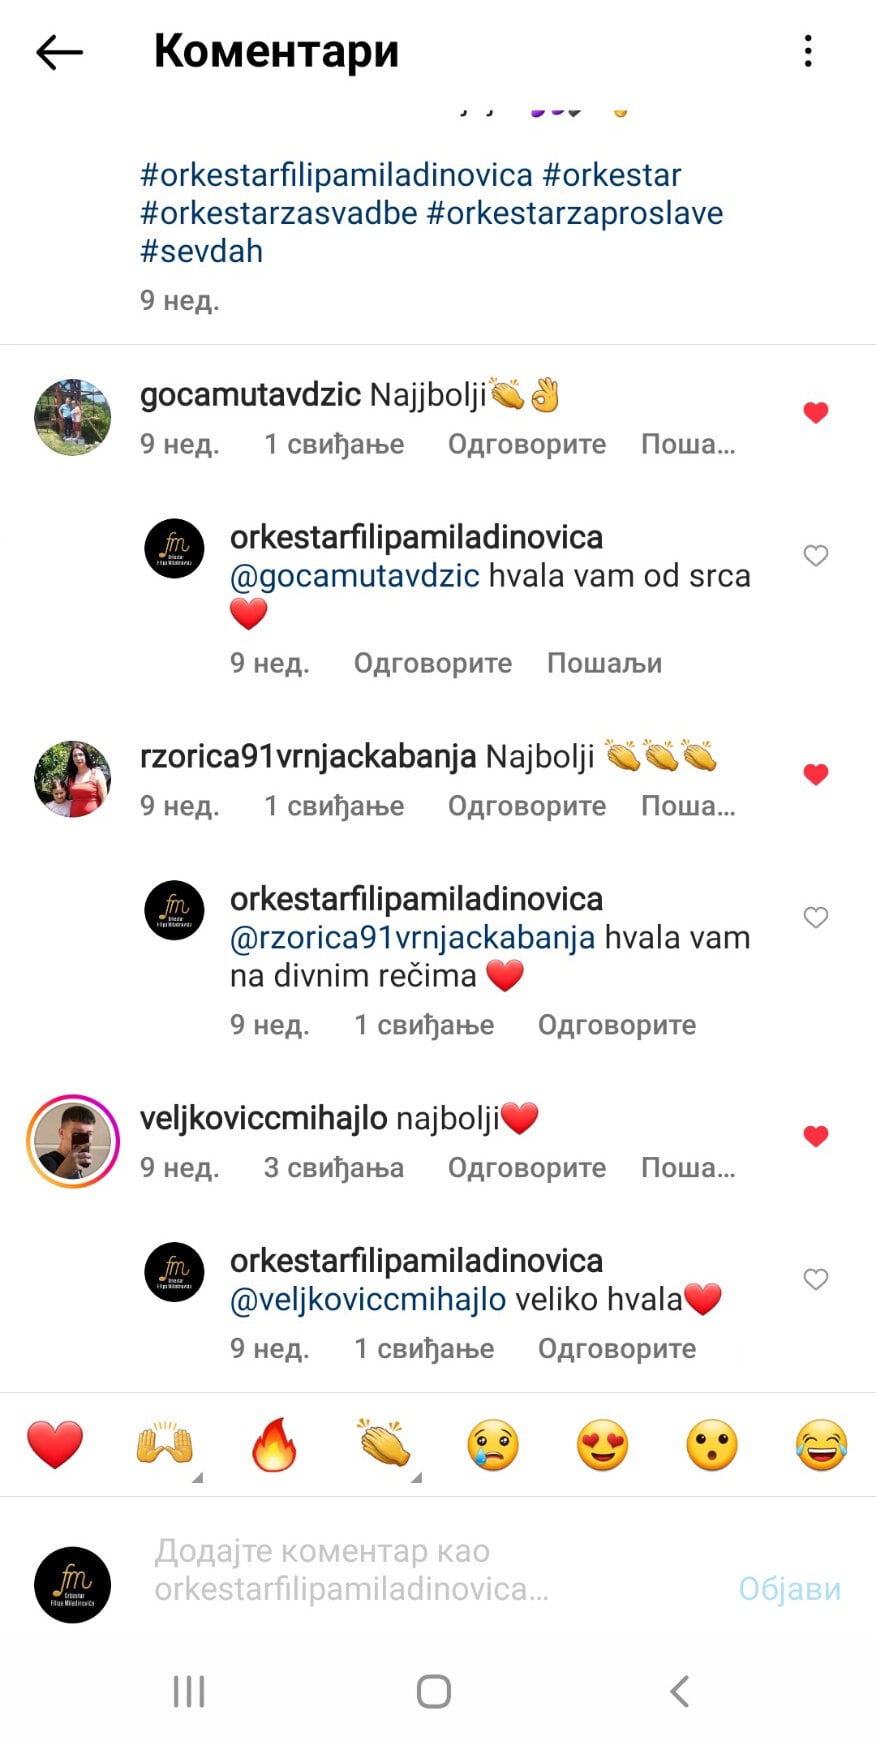Open the #orkestarzasvadbe hashtag
876x1741 pixels.
[x=279, y=213]
